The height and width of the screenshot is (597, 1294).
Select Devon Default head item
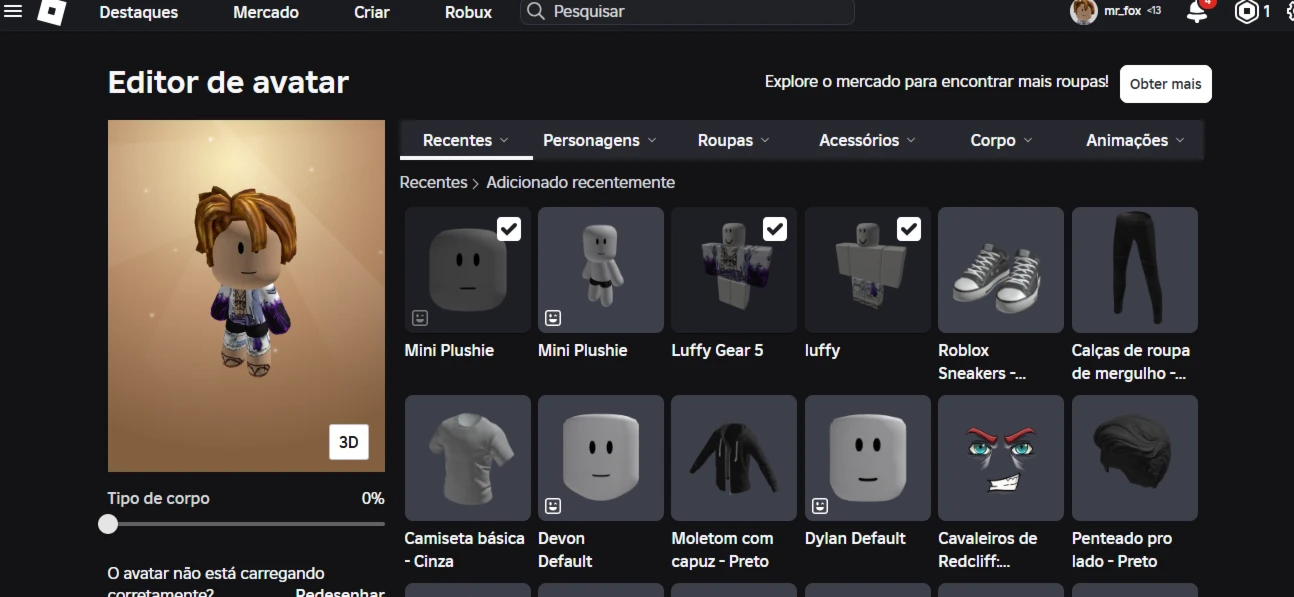pos(601,458)
